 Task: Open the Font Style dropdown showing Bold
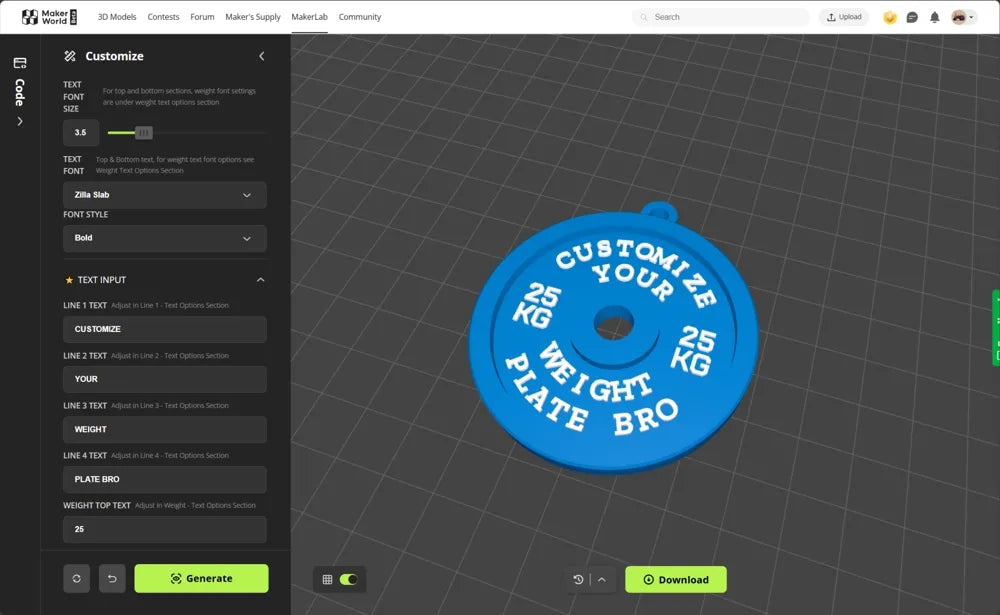(x=165, y=238)
